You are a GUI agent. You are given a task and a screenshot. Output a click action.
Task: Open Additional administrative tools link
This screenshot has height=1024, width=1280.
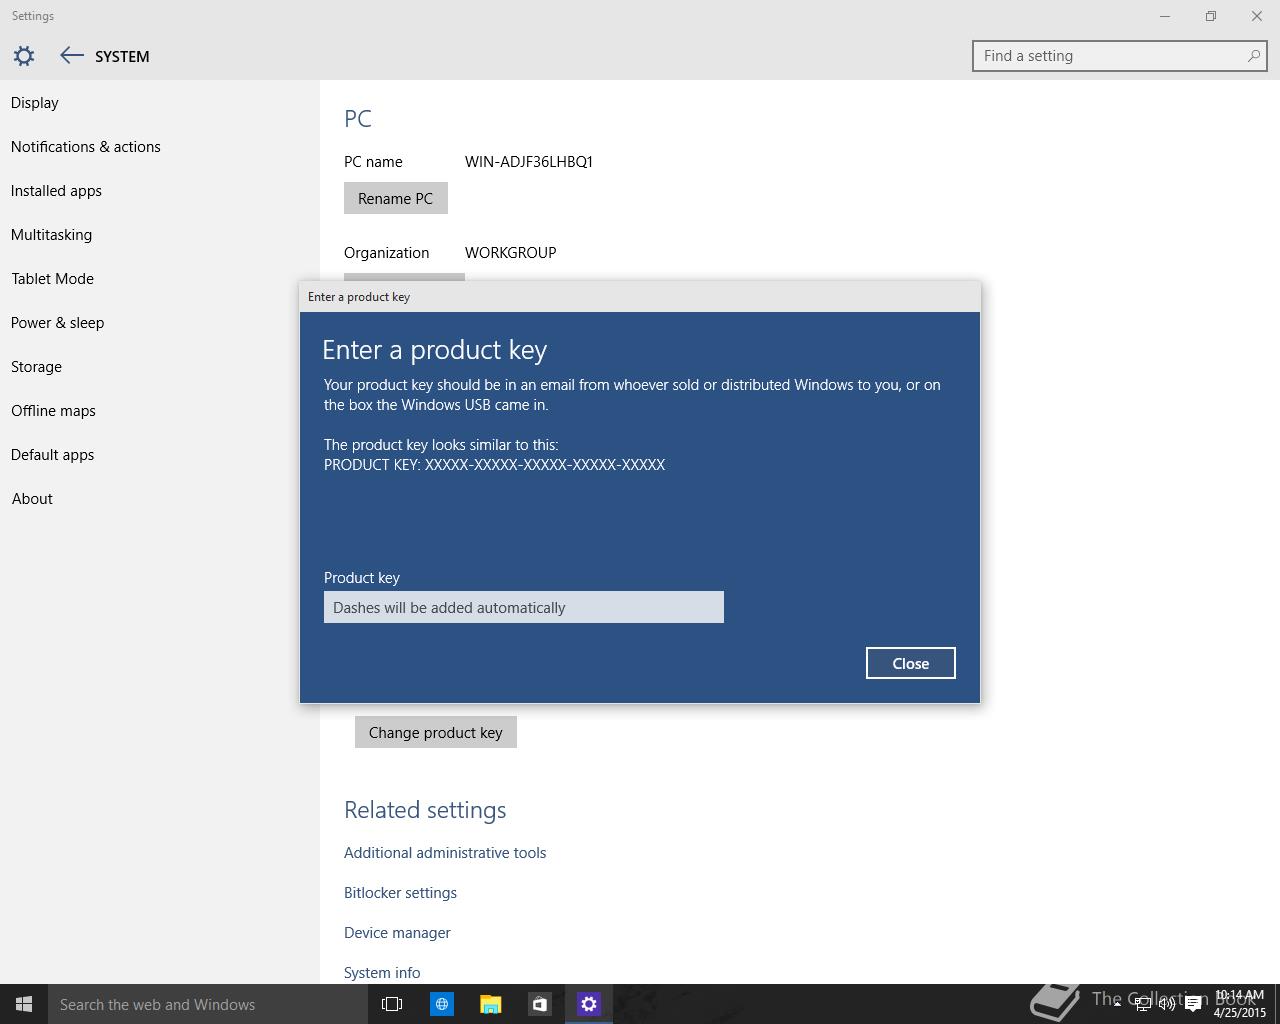[x=445, y=853]
